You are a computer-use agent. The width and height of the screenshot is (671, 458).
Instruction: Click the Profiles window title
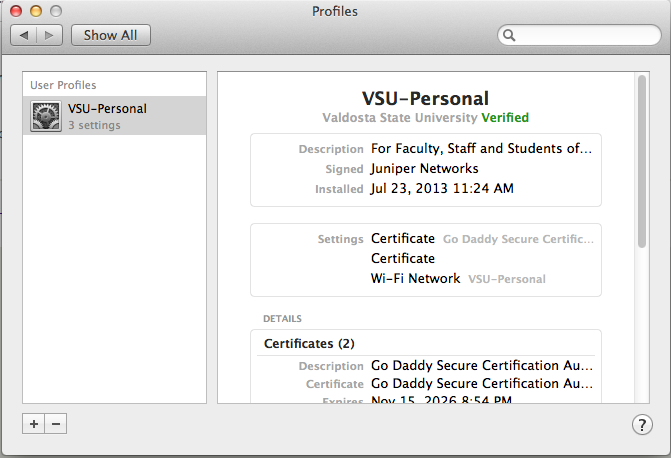click(x=335, y=11)
